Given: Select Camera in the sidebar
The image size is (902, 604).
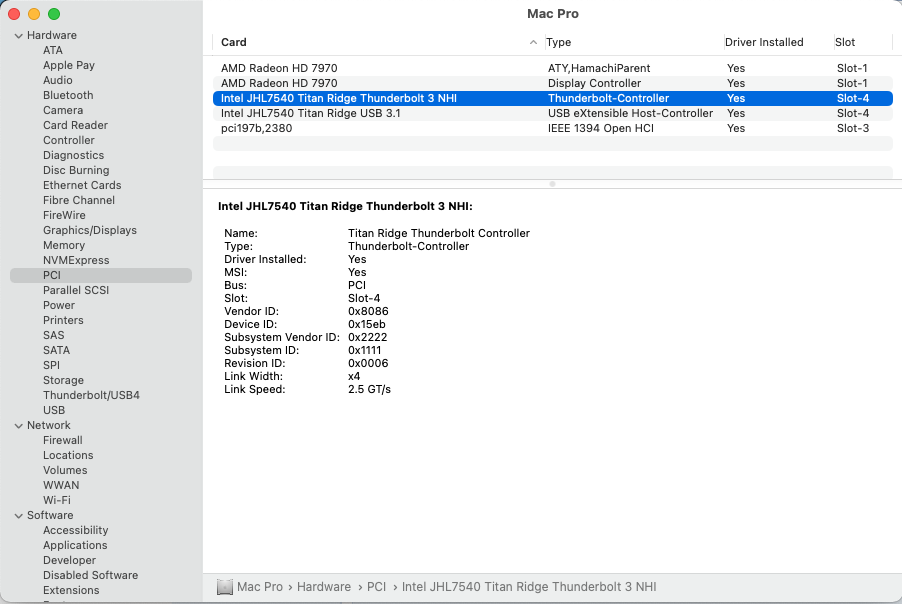Looking at the screenshot, I should coord(63,110).
